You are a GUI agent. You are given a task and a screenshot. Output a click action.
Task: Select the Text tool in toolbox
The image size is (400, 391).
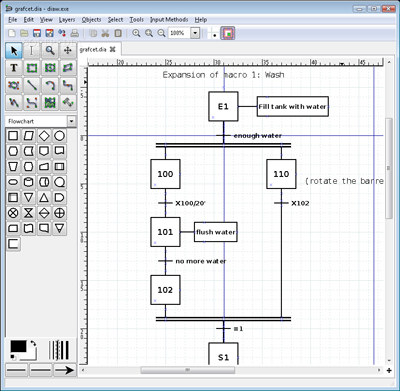pyautogui.click(x=14, y=68)
